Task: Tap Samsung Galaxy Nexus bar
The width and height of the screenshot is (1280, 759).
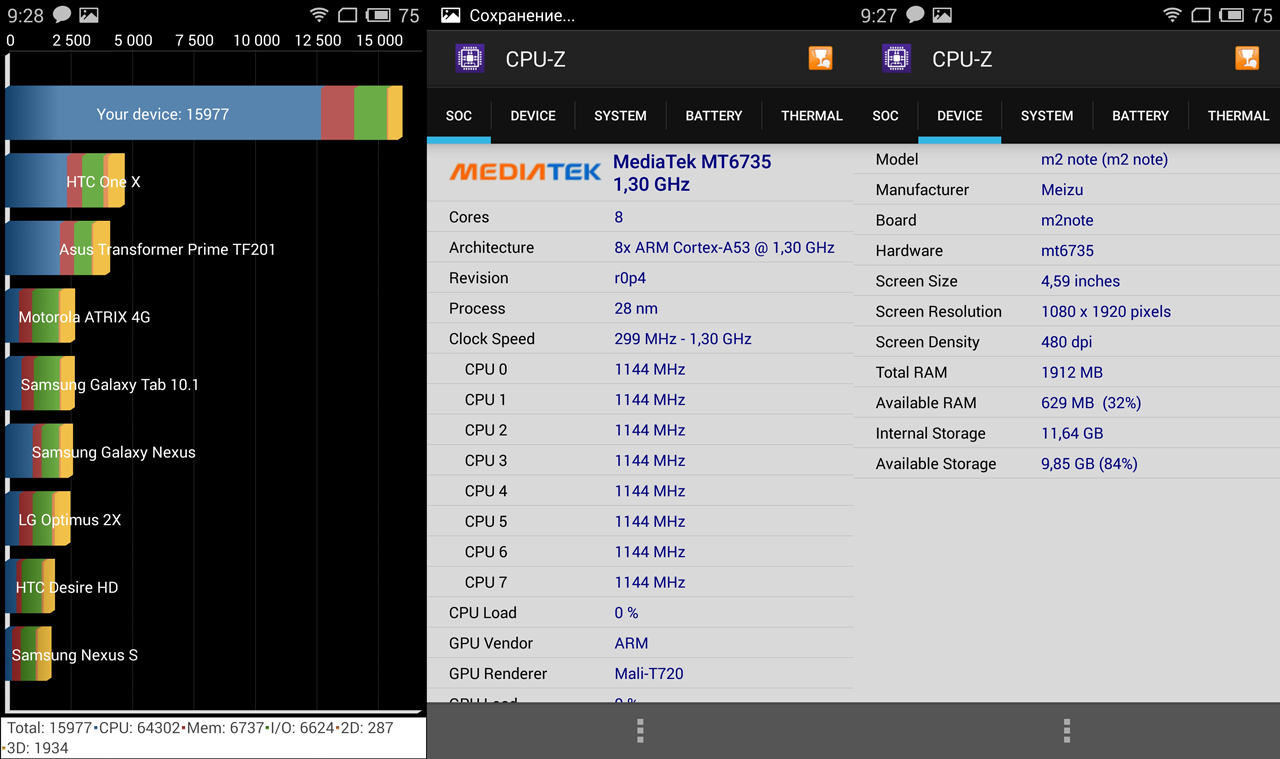Action: (39, 452)
